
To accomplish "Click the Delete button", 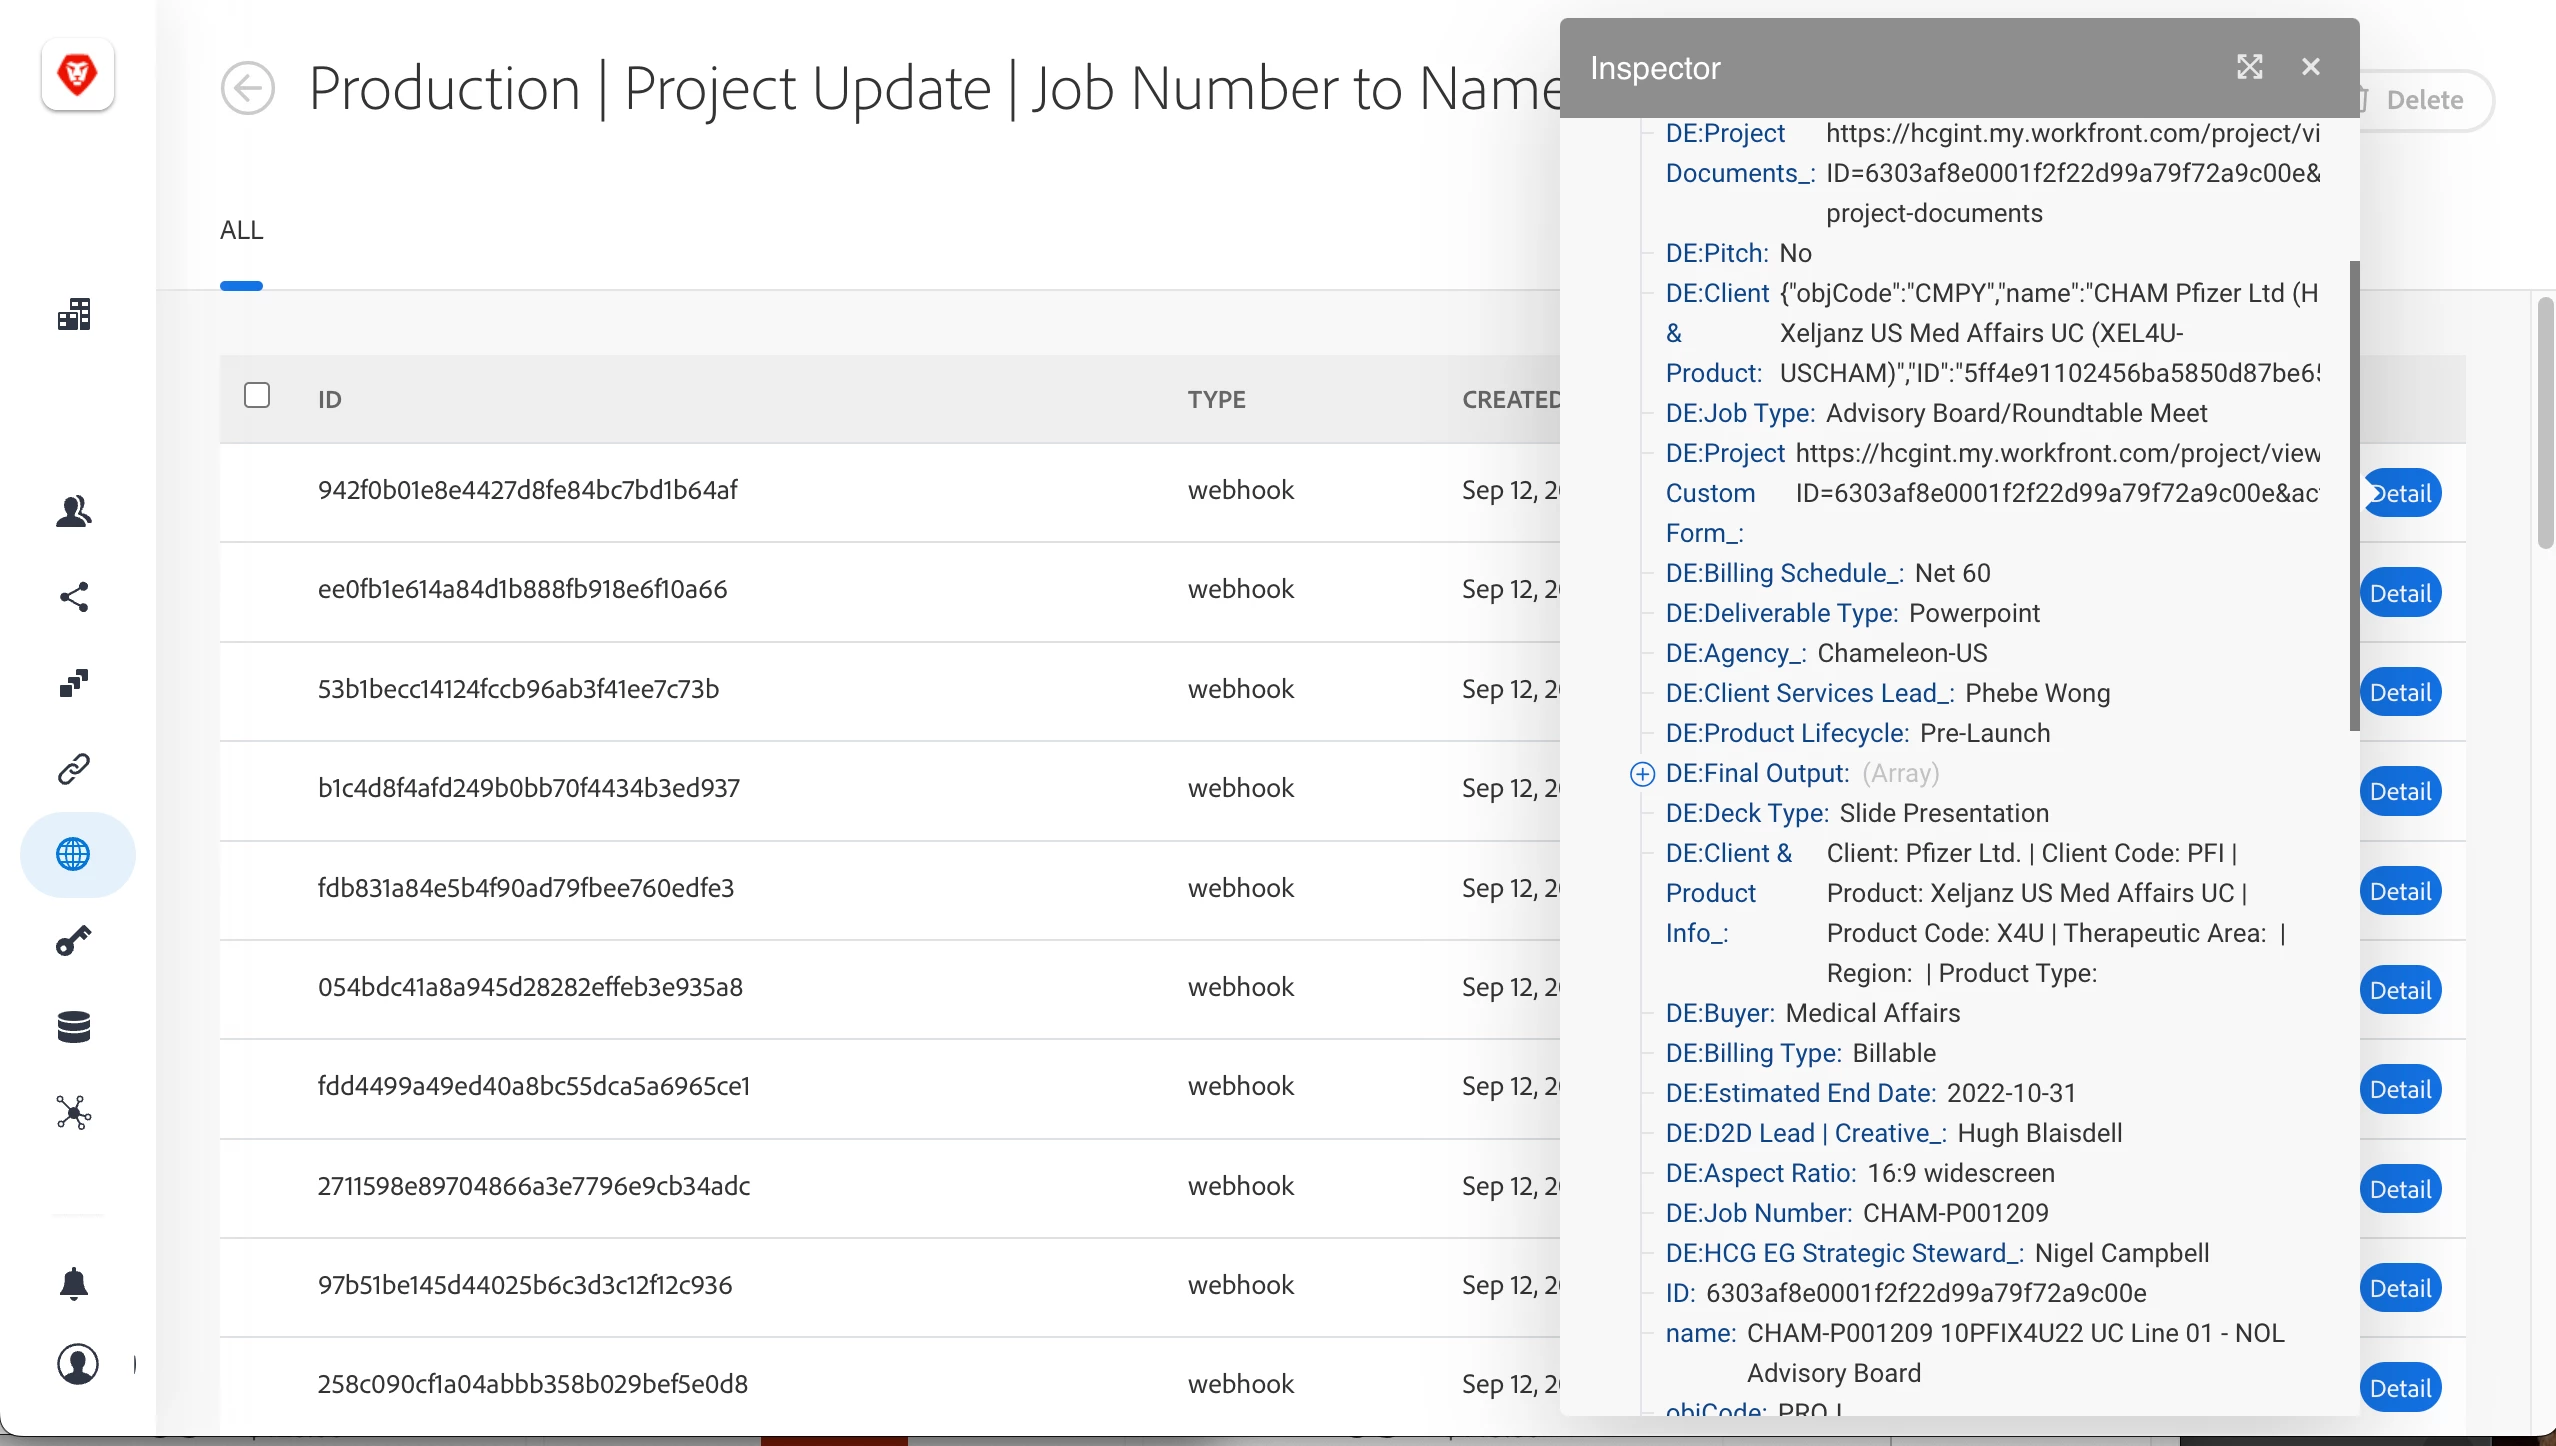I will pyautogui.click(x=2423, y=100).
